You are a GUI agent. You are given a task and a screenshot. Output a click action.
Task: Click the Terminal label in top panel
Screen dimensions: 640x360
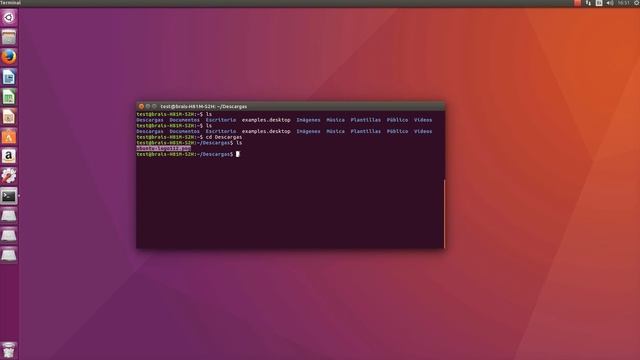(x=10, y=2)
